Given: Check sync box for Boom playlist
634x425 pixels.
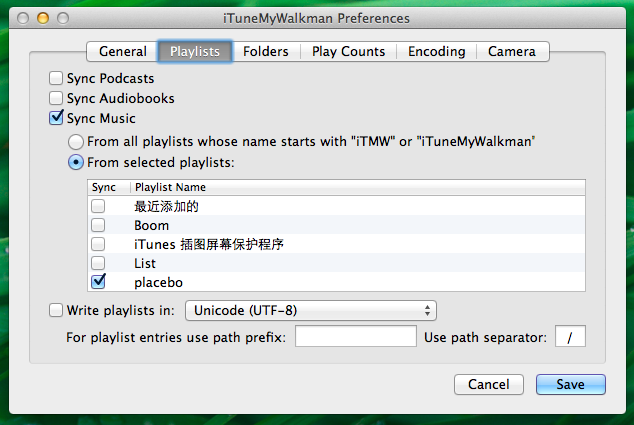Looking at the screenshot, I should 98,225.
